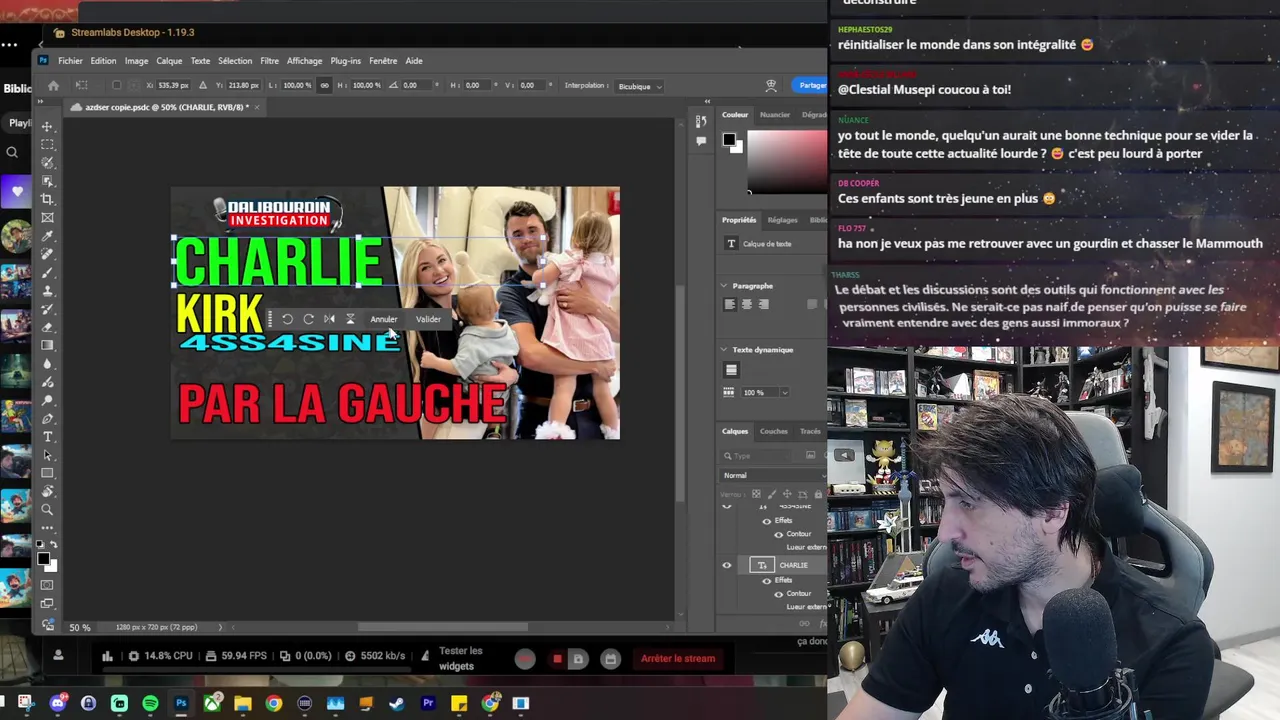The height and width of the screenshot is (720, 1280).
Task: Toggle 4SS4SINE layer Effets eye icon
Action: 767,520
